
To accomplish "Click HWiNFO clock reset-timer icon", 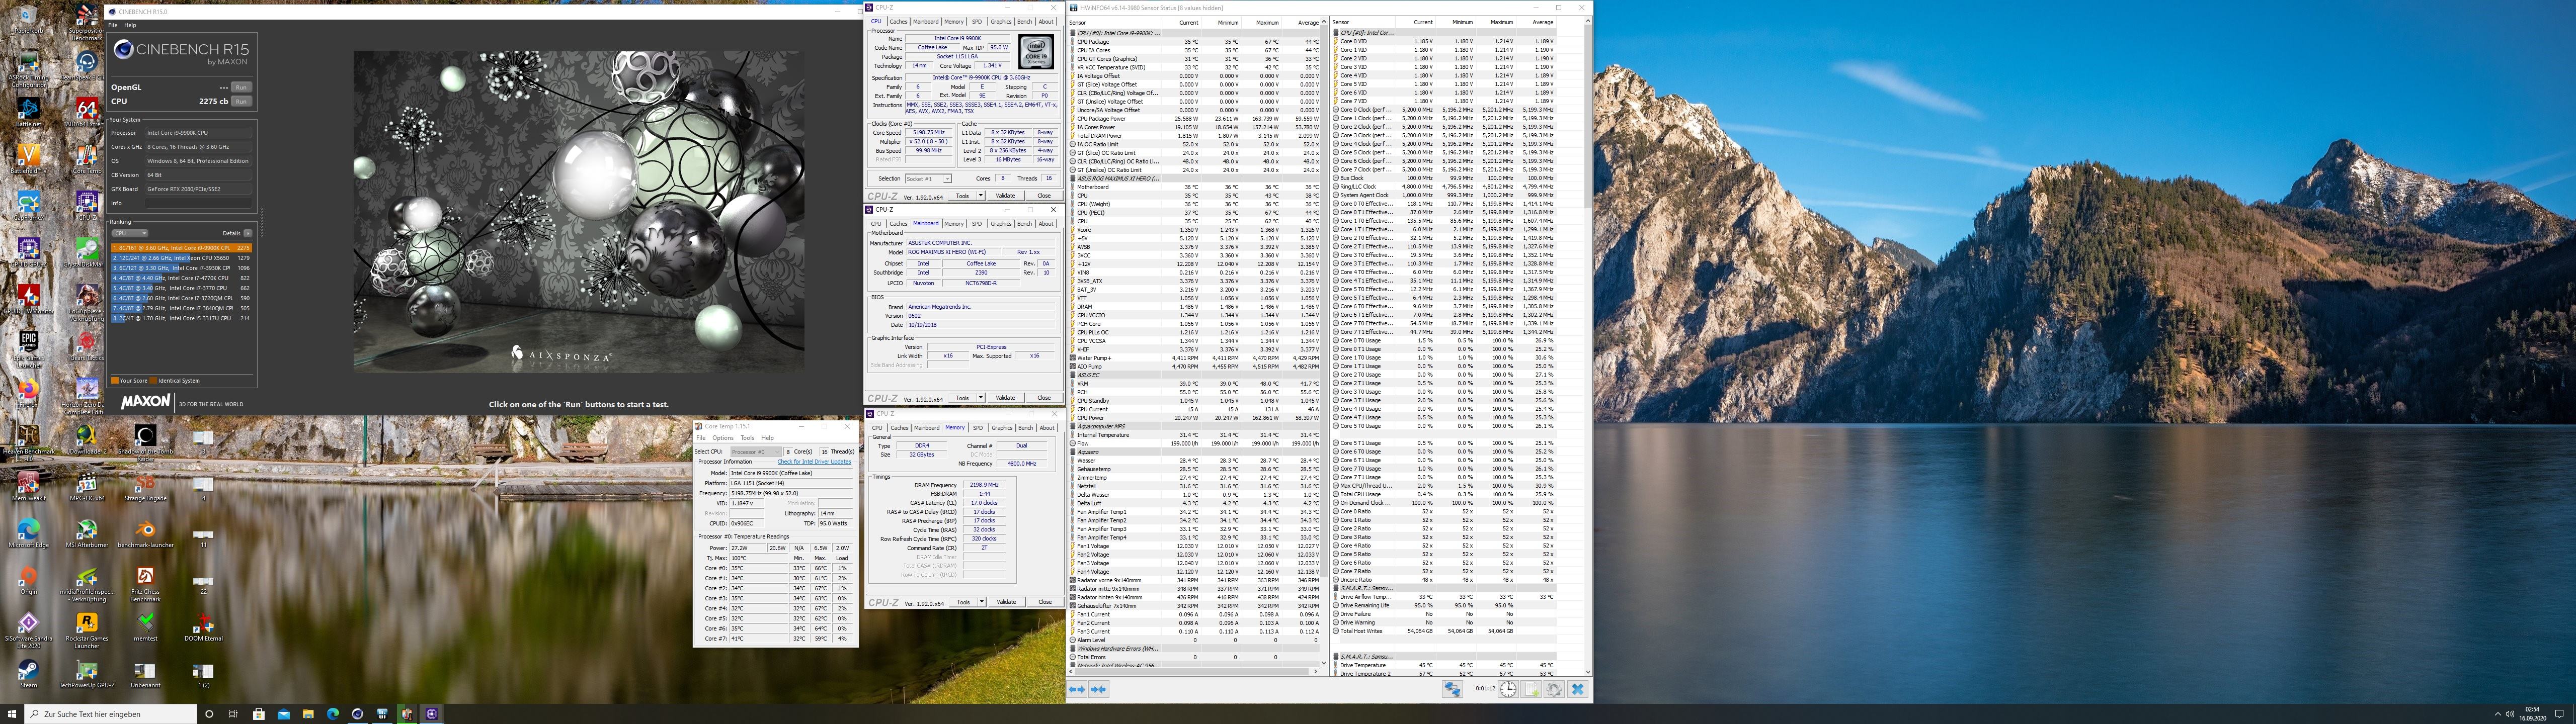I will [1508, 689].
